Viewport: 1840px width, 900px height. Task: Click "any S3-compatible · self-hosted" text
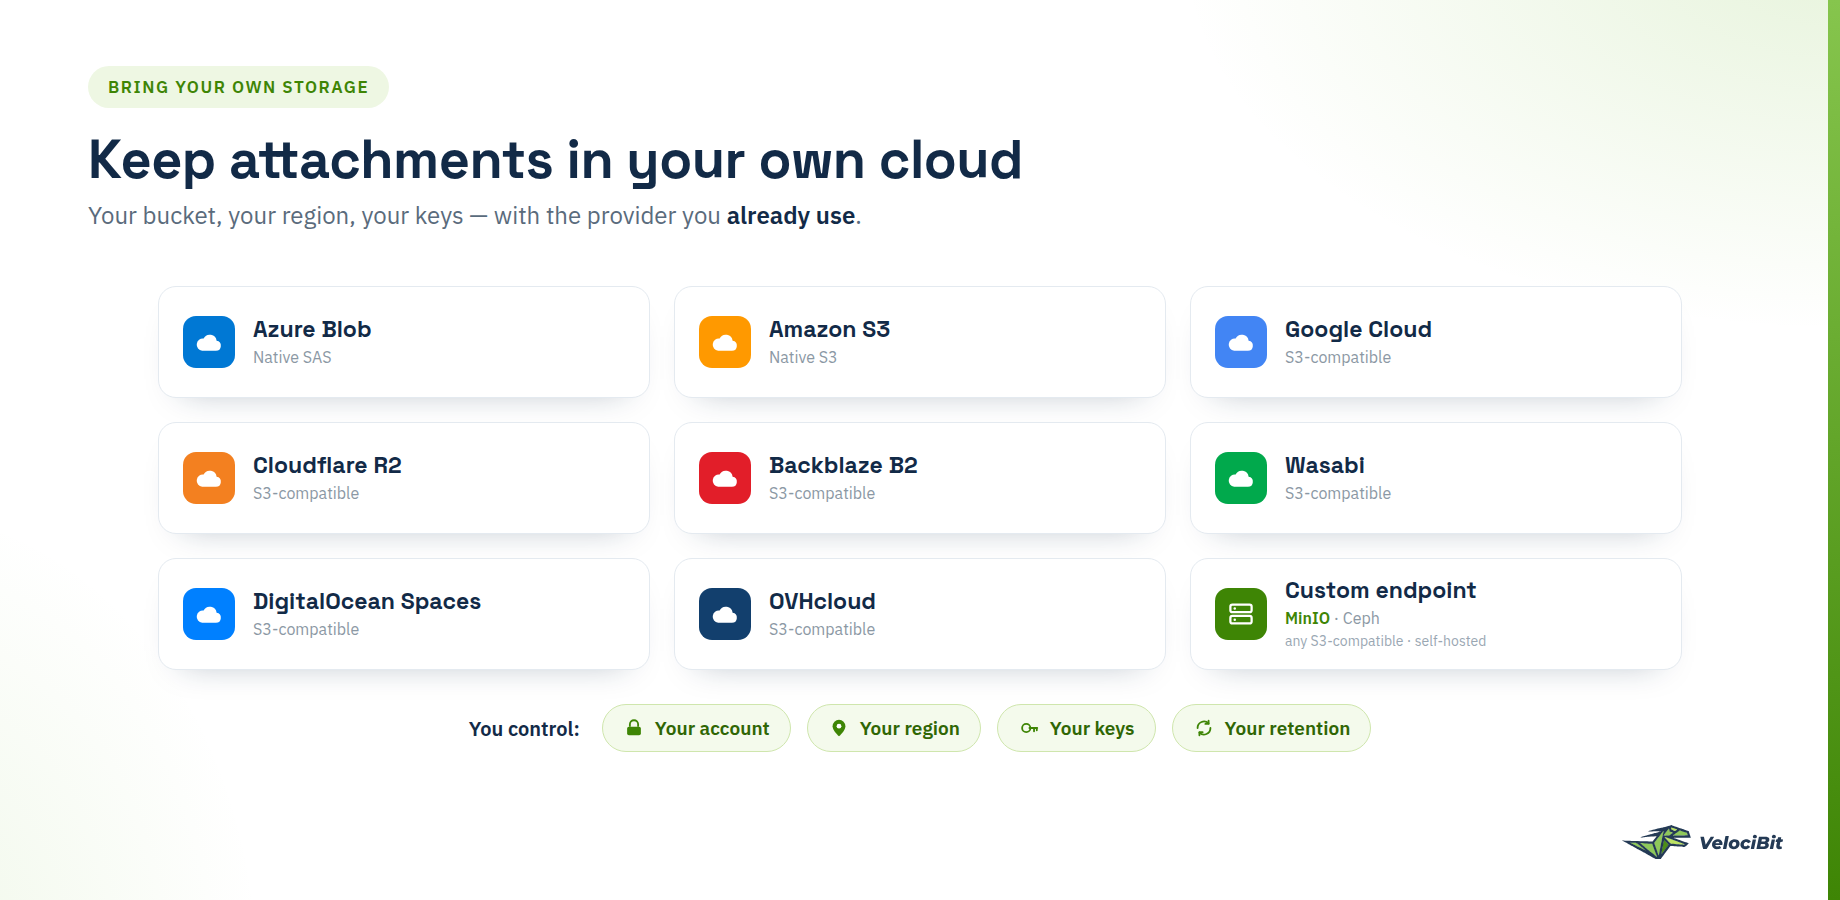coord(1385,641)
